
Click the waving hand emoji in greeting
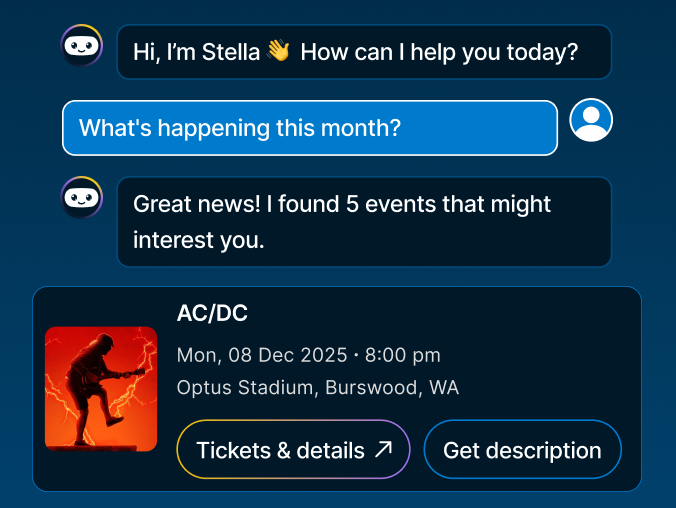pos(278,52)
